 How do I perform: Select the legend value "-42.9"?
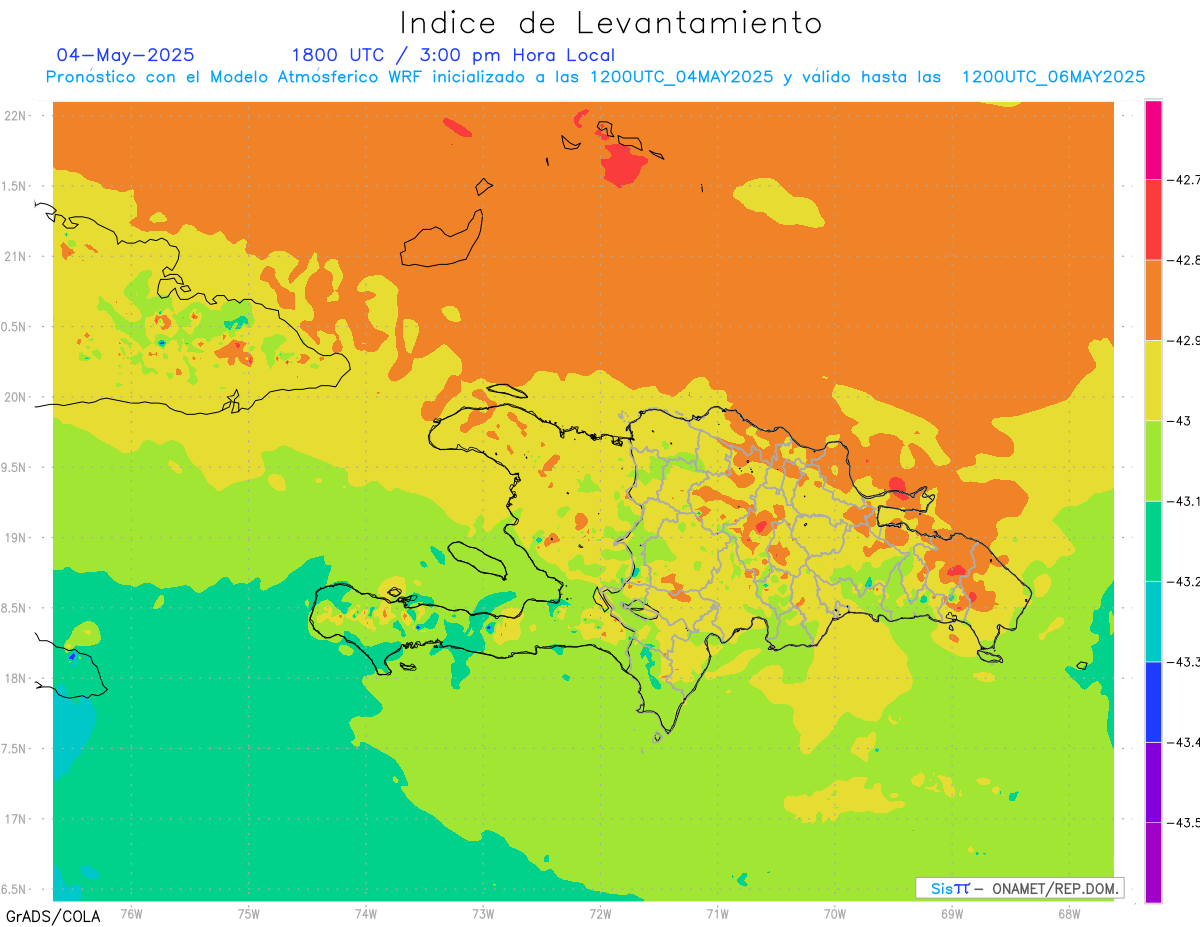(x=1183, y=341)
